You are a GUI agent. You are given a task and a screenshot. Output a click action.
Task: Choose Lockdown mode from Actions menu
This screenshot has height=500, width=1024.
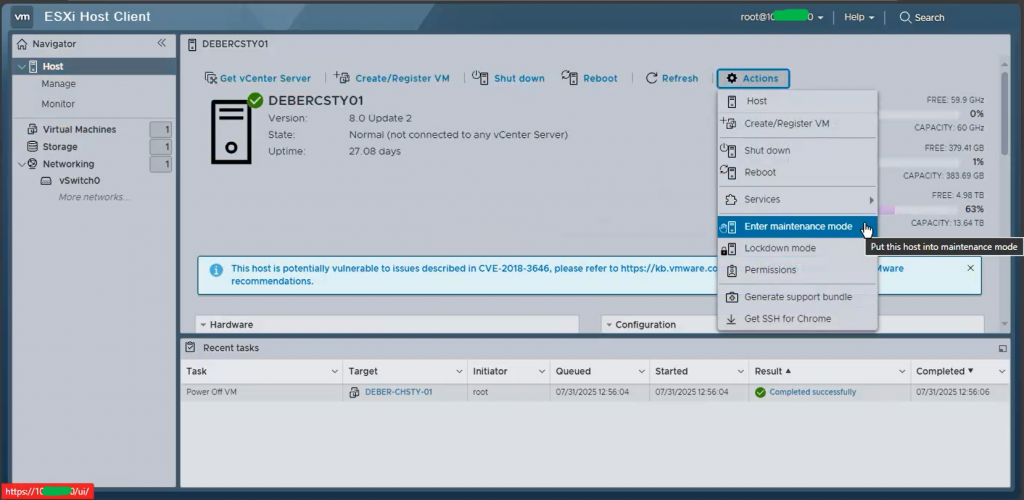[x=779, y=248]
